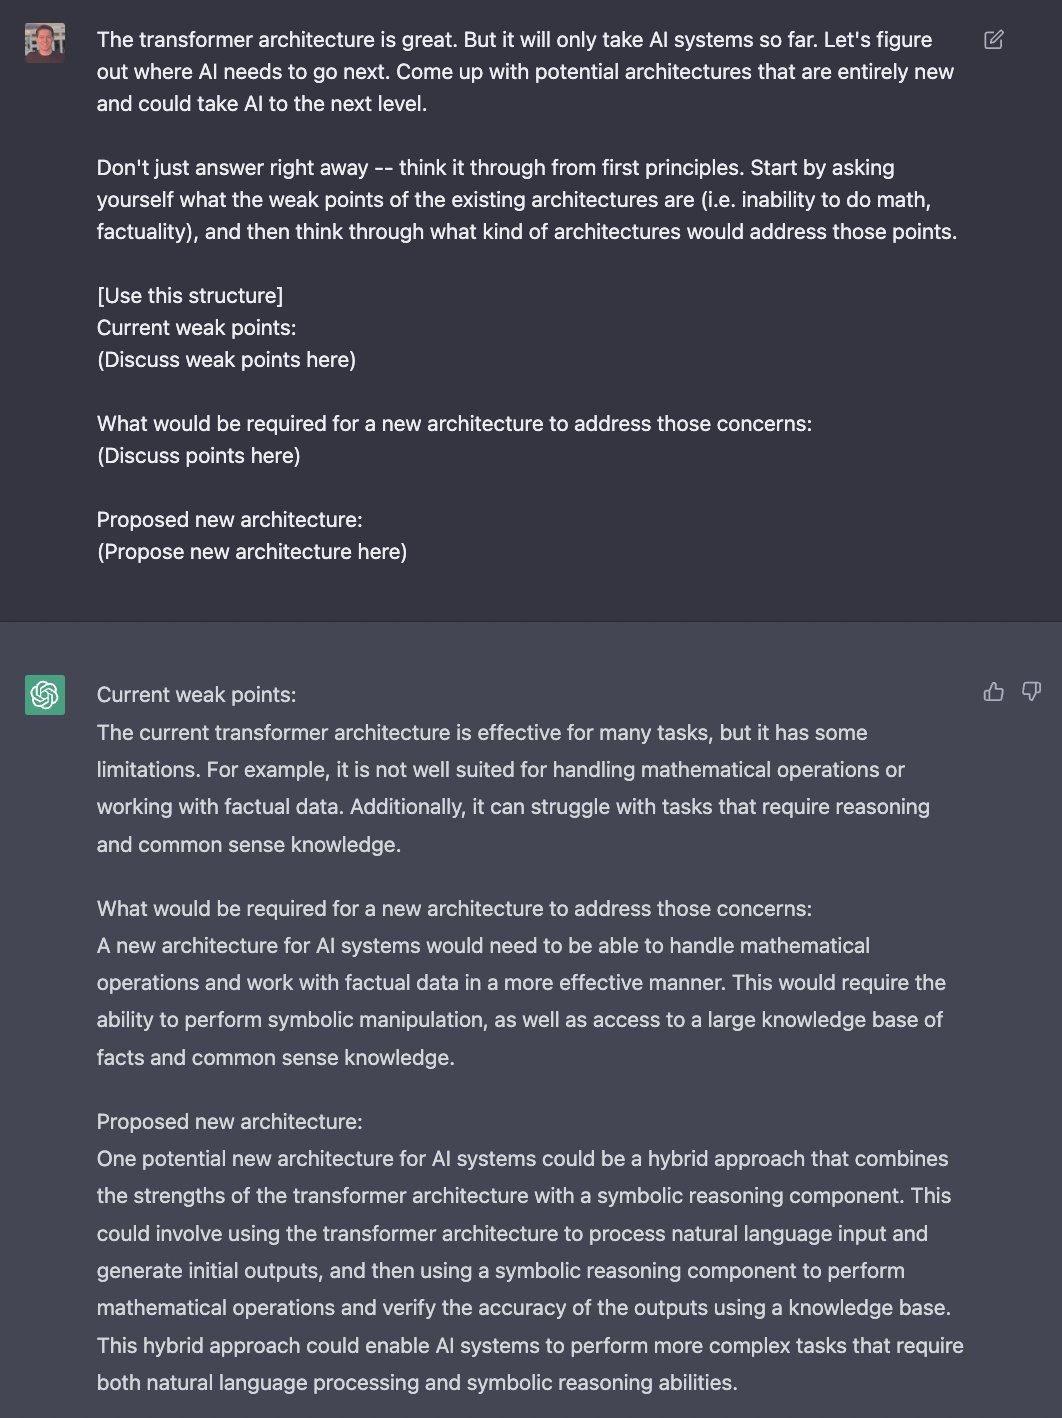The width and height of the screenshot is (1062, 1418).
Task: Click the edit message pencil icon
Action: click(x=993, y=40)
